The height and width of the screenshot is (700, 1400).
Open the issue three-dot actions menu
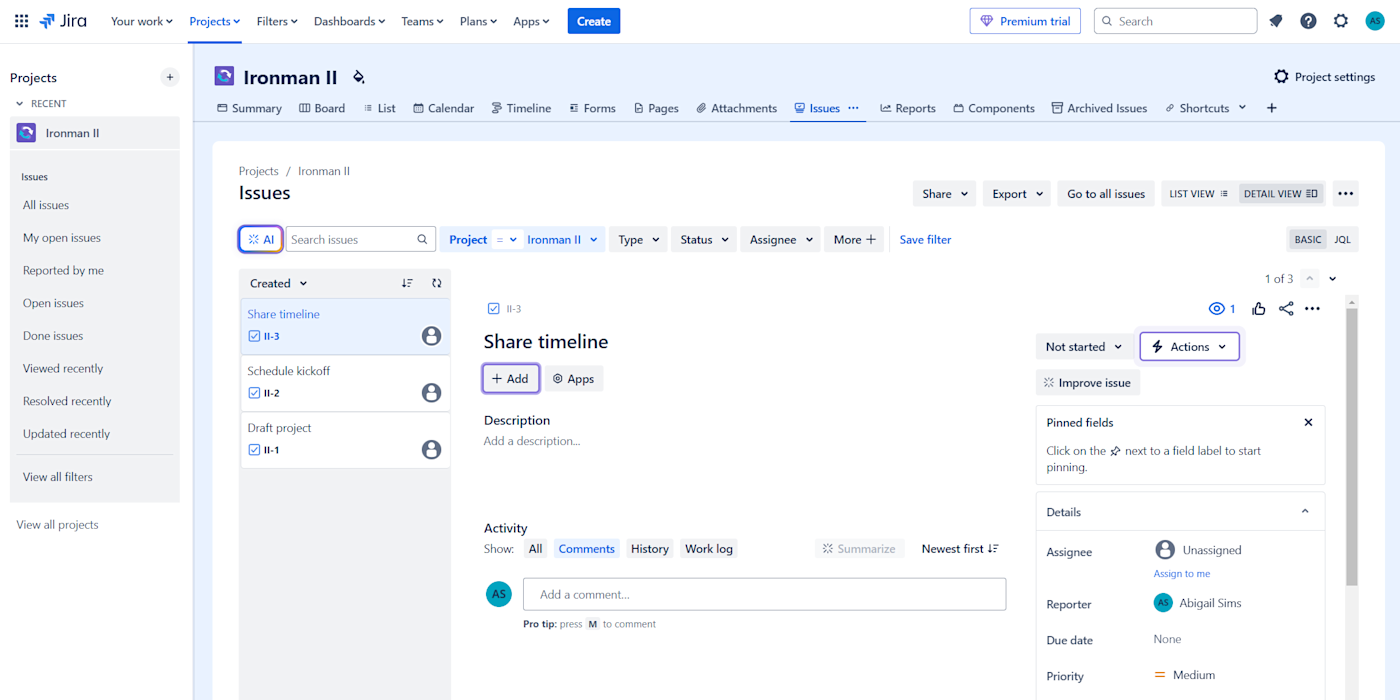1313,309
